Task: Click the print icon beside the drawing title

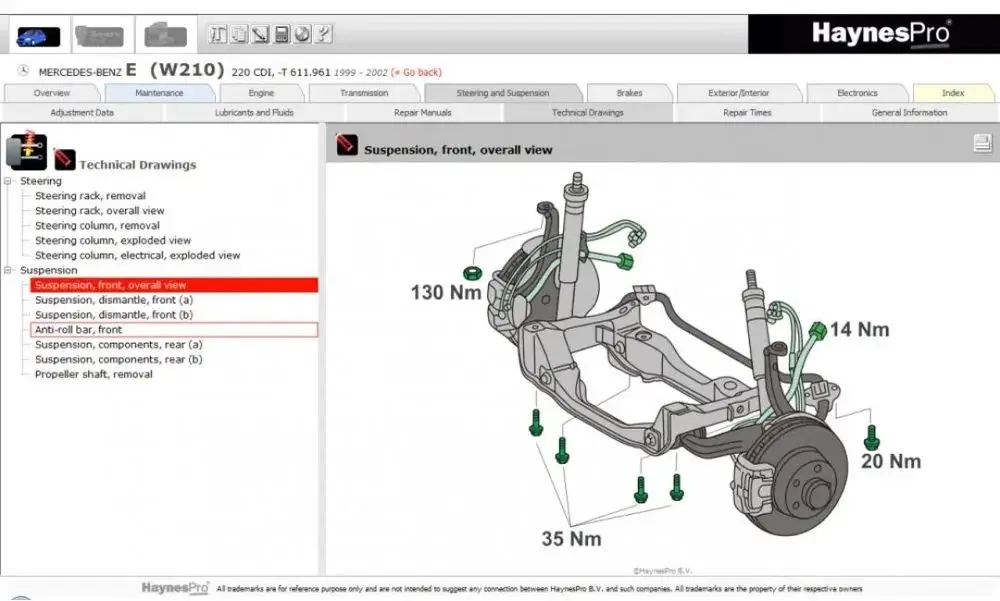Action: pyautogui.click(x=983, y=143)
